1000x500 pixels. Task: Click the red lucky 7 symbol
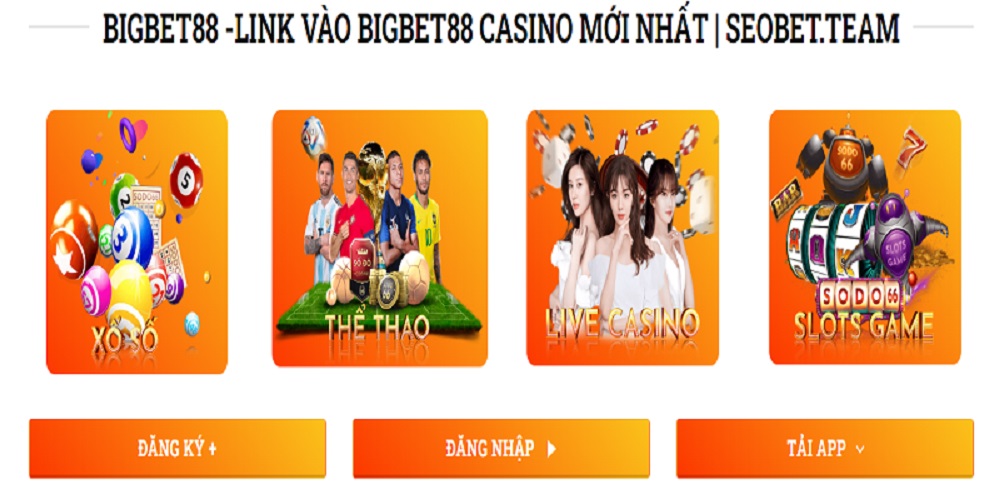[912, 148]
